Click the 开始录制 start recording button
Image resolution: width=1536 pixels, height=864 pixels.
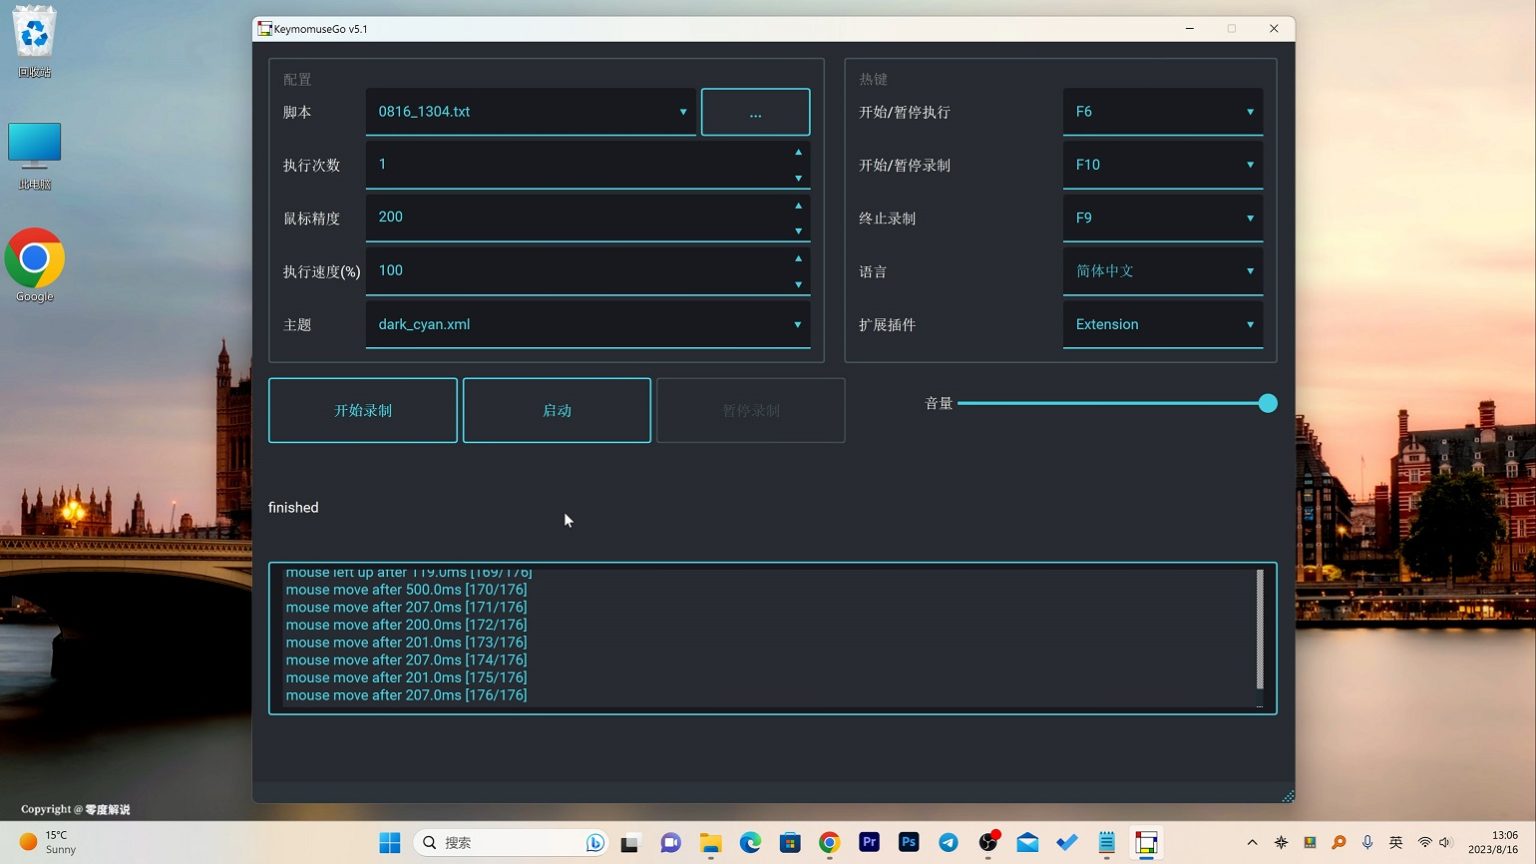click(363, 410)
